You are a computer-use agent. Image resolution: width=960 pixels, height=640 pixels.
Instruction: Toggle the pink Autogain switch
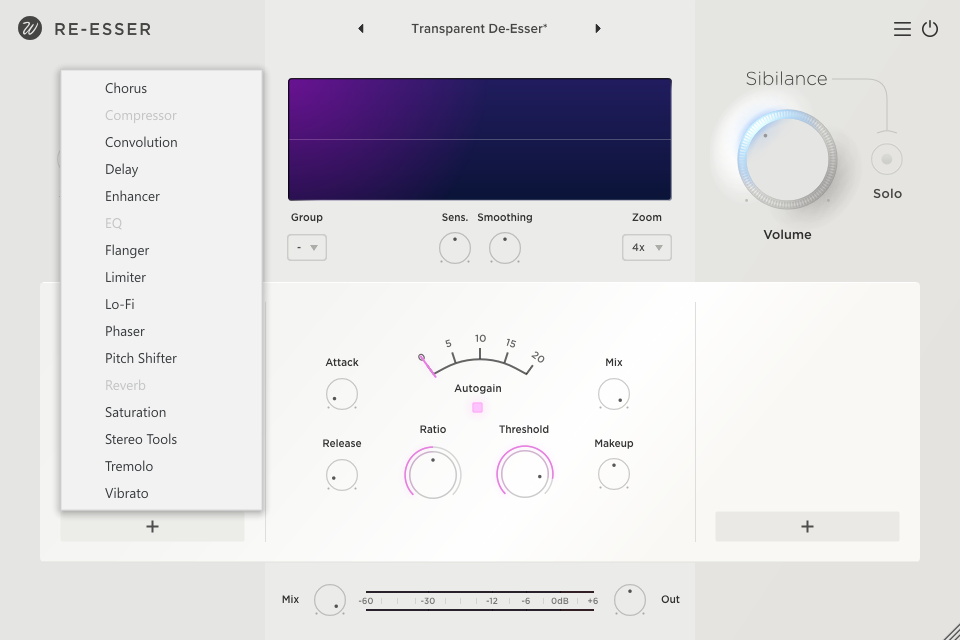tap(478, 407)
